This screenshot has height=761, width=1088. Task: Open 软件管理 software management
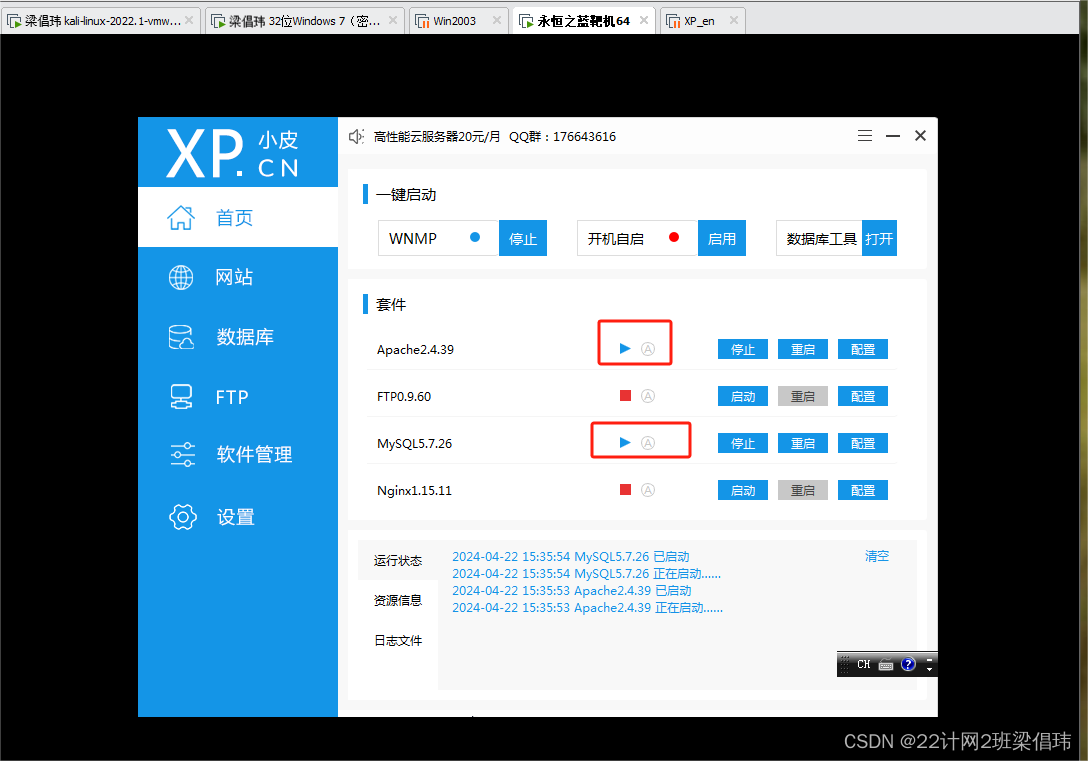point(237,454)
